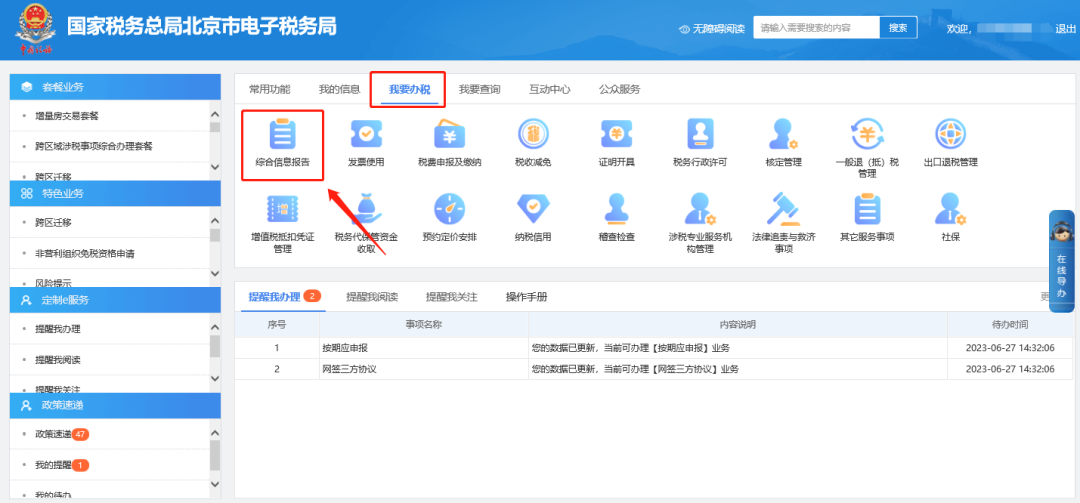Viewport: 1080px width, 503px height.
Task: Select the 社保 icon
Action: point(949,214)
